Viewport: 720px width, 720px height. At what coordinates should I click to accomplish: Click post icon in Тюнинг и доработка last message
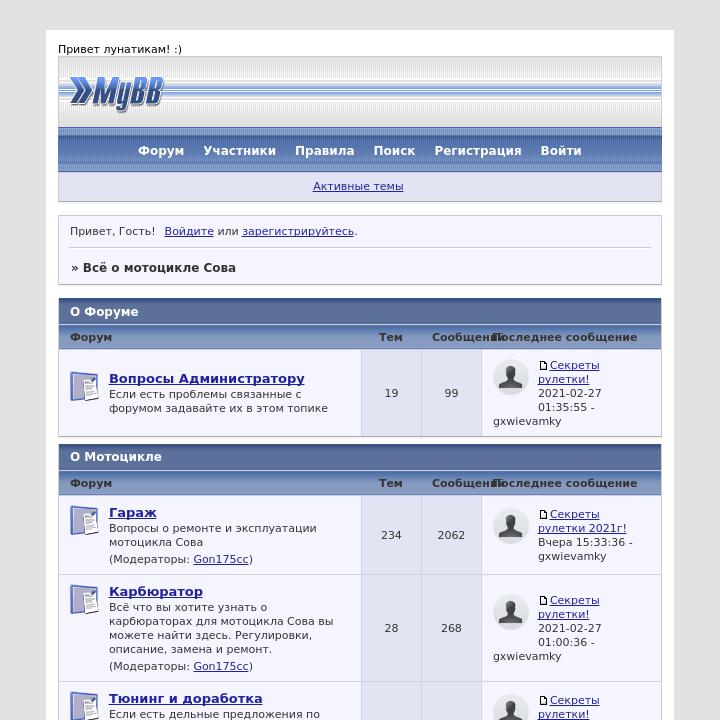pyautogui.click(x=543, y=701)
